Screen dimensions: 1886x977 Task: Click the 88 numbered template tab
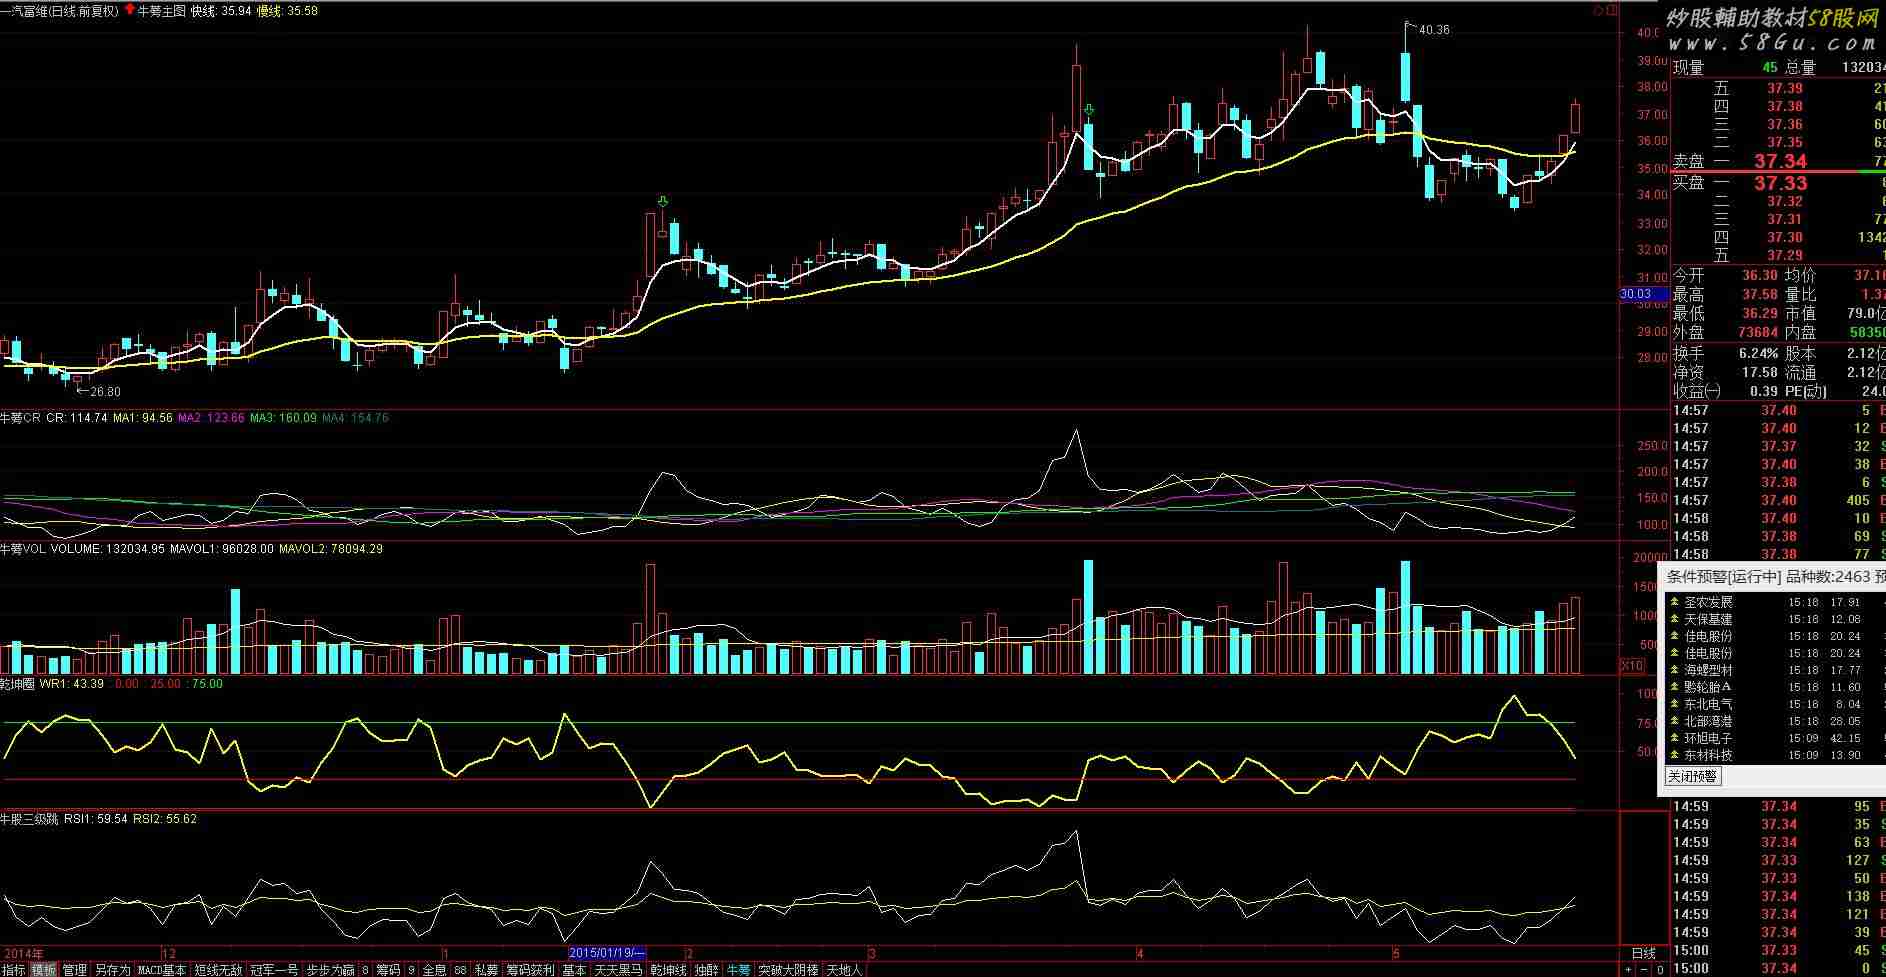[460, 969]
